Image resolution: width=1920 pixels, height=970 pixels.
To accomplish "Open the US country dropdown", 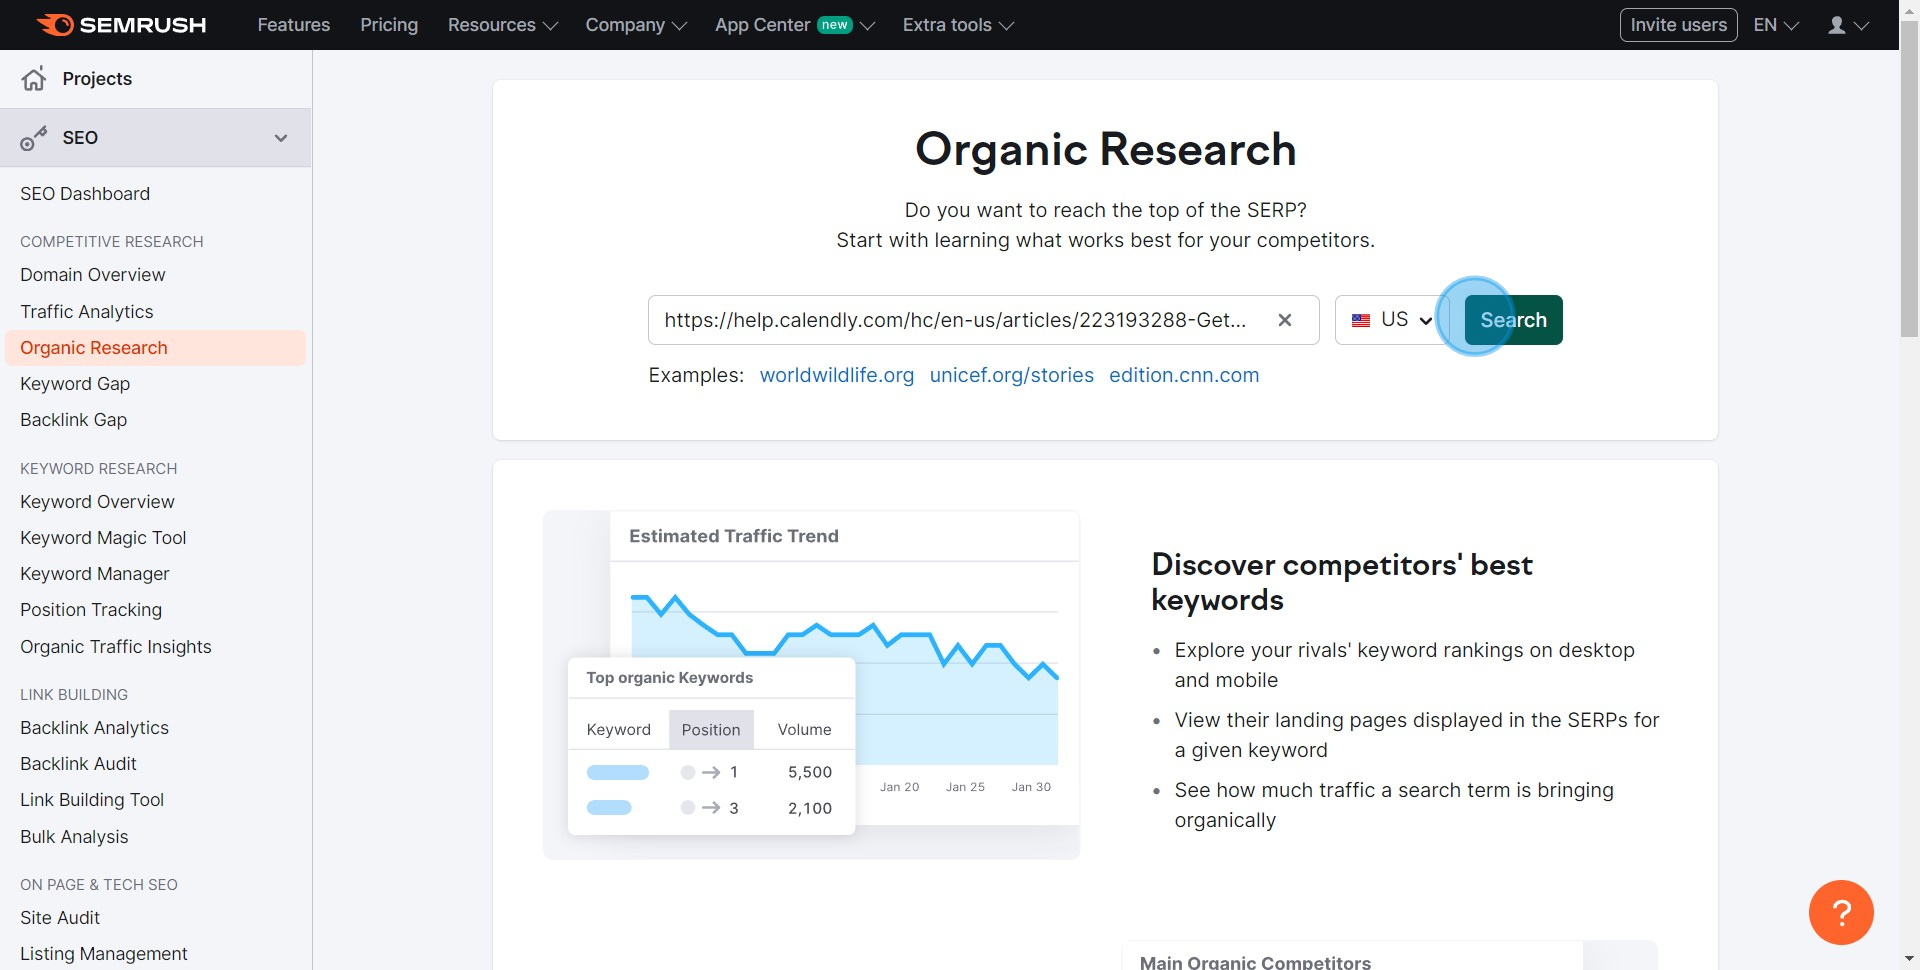I will [x=1391, y=320].
